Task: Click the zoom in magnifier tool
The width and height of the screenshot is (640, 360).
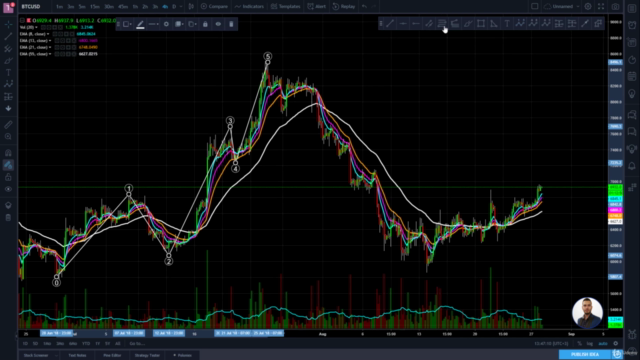Action: click(8, 136)
